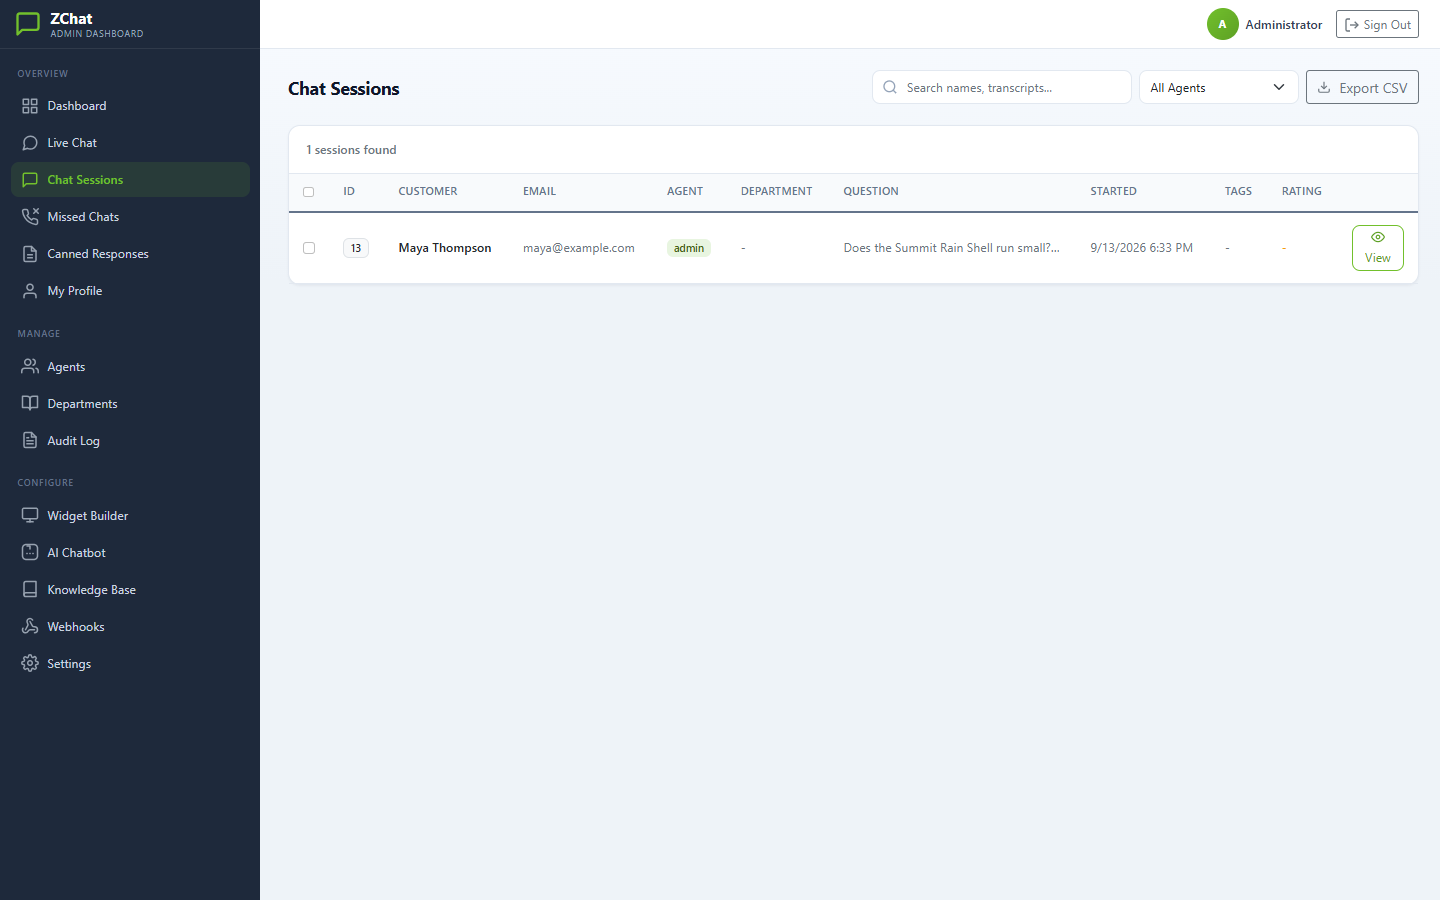Click the STARTED column header
This screenshot has width=1440, height=900.
(x=1113, y=191)
